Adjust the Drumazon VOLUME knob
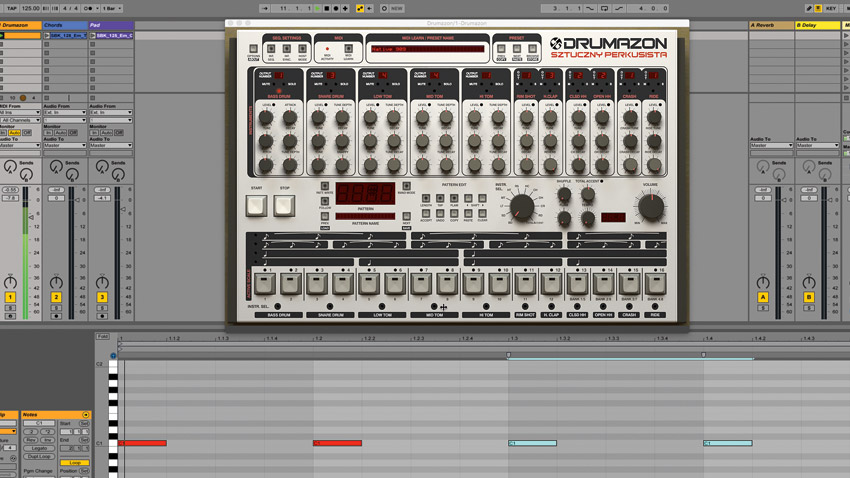This screenshot has width=850, height=478. 651,207
